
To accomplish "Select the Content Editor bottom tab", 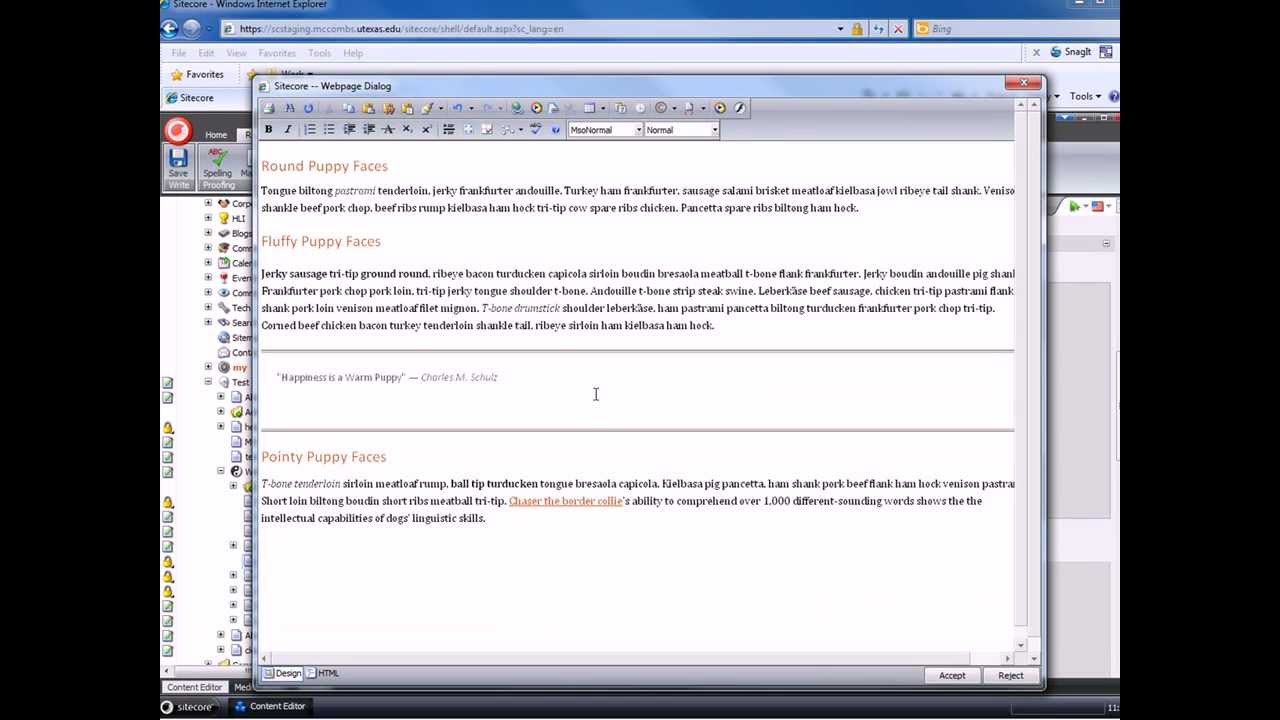I will pyautogui.click(x=194, y=687).
